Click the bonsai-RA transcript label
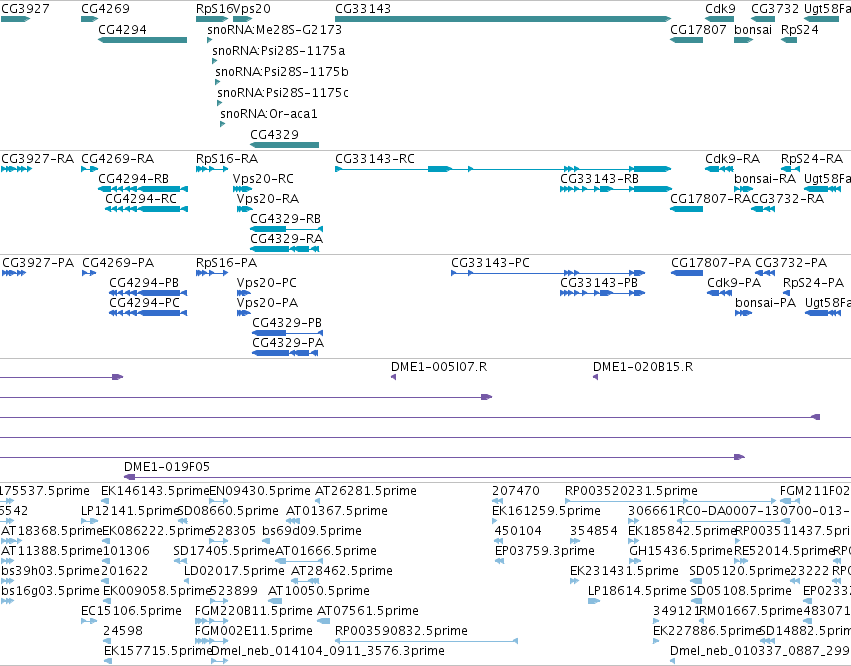The height and width of the screenshot is (666, 851). coord(765,179)
